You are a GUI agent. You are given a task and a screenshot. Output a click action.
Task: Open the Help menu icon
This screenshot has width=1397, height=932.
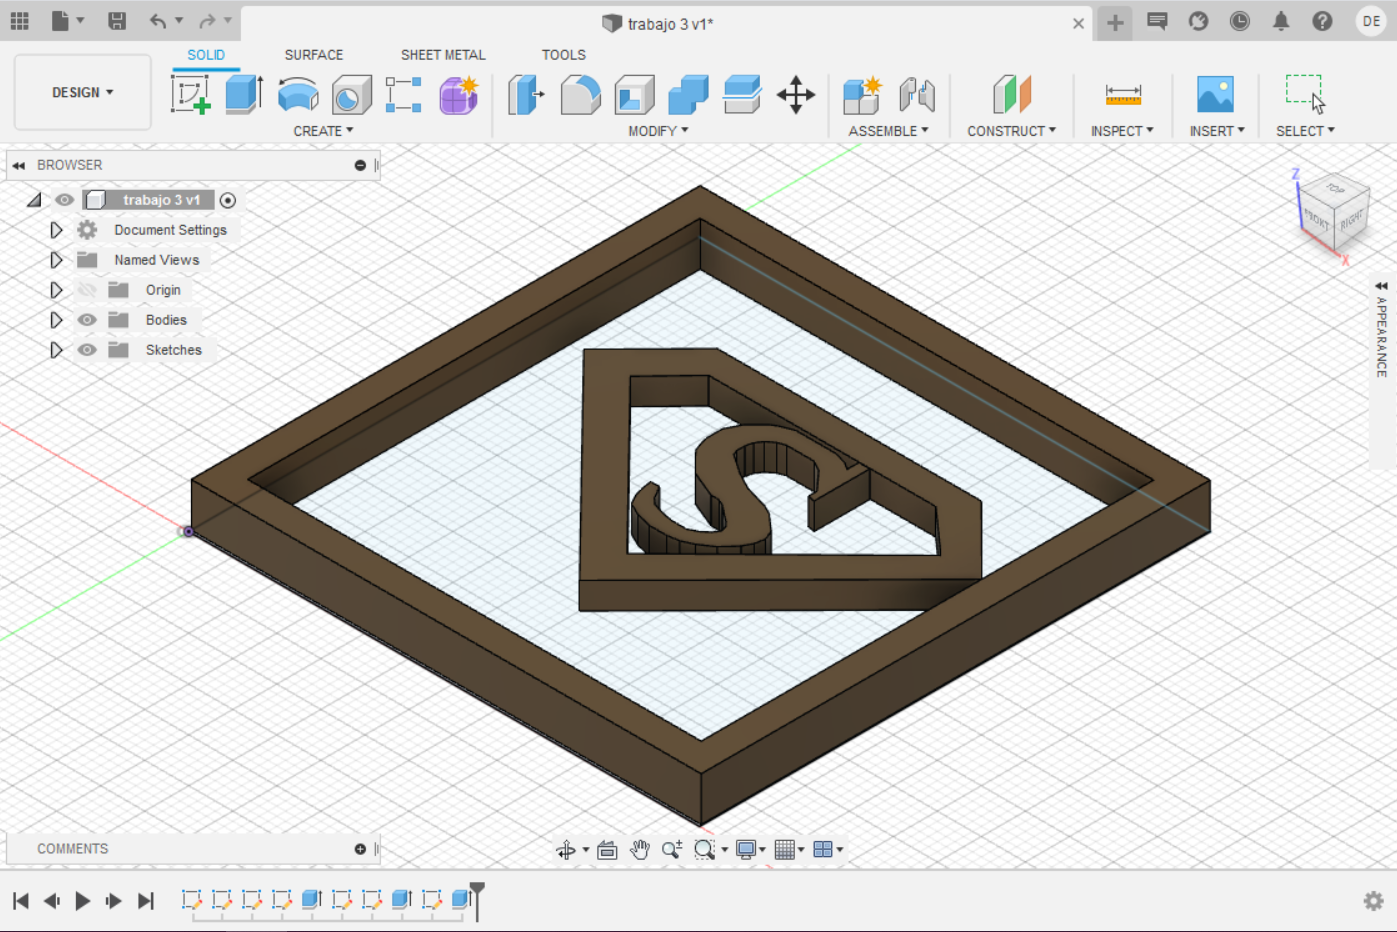tap(1322, 21)
